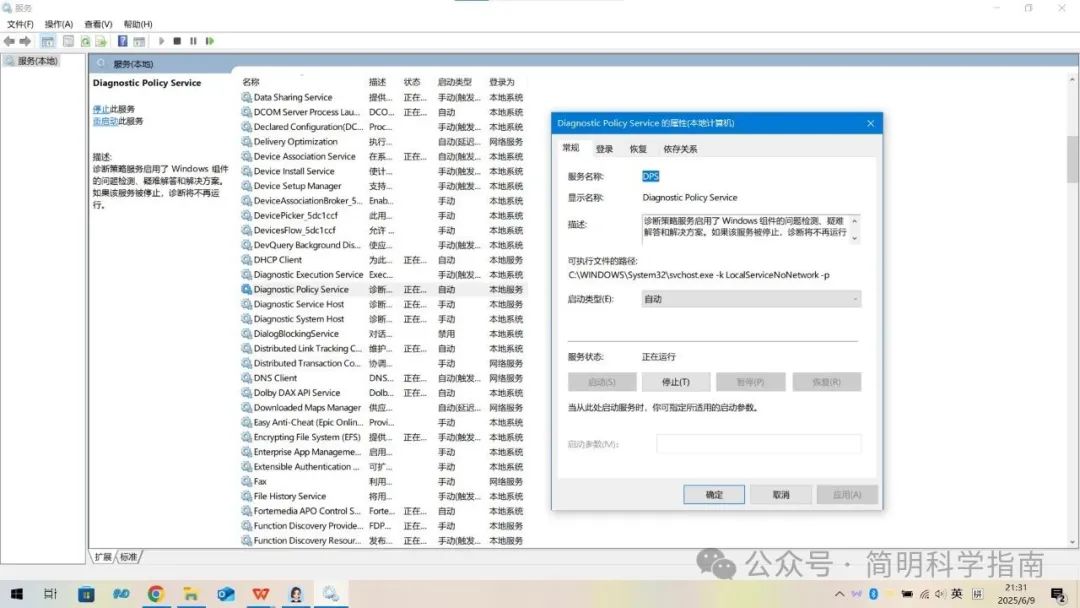Select the Downloaded Maps Manager service
Viewport: 1080px width, 608px height.
[x=382, y=408]
